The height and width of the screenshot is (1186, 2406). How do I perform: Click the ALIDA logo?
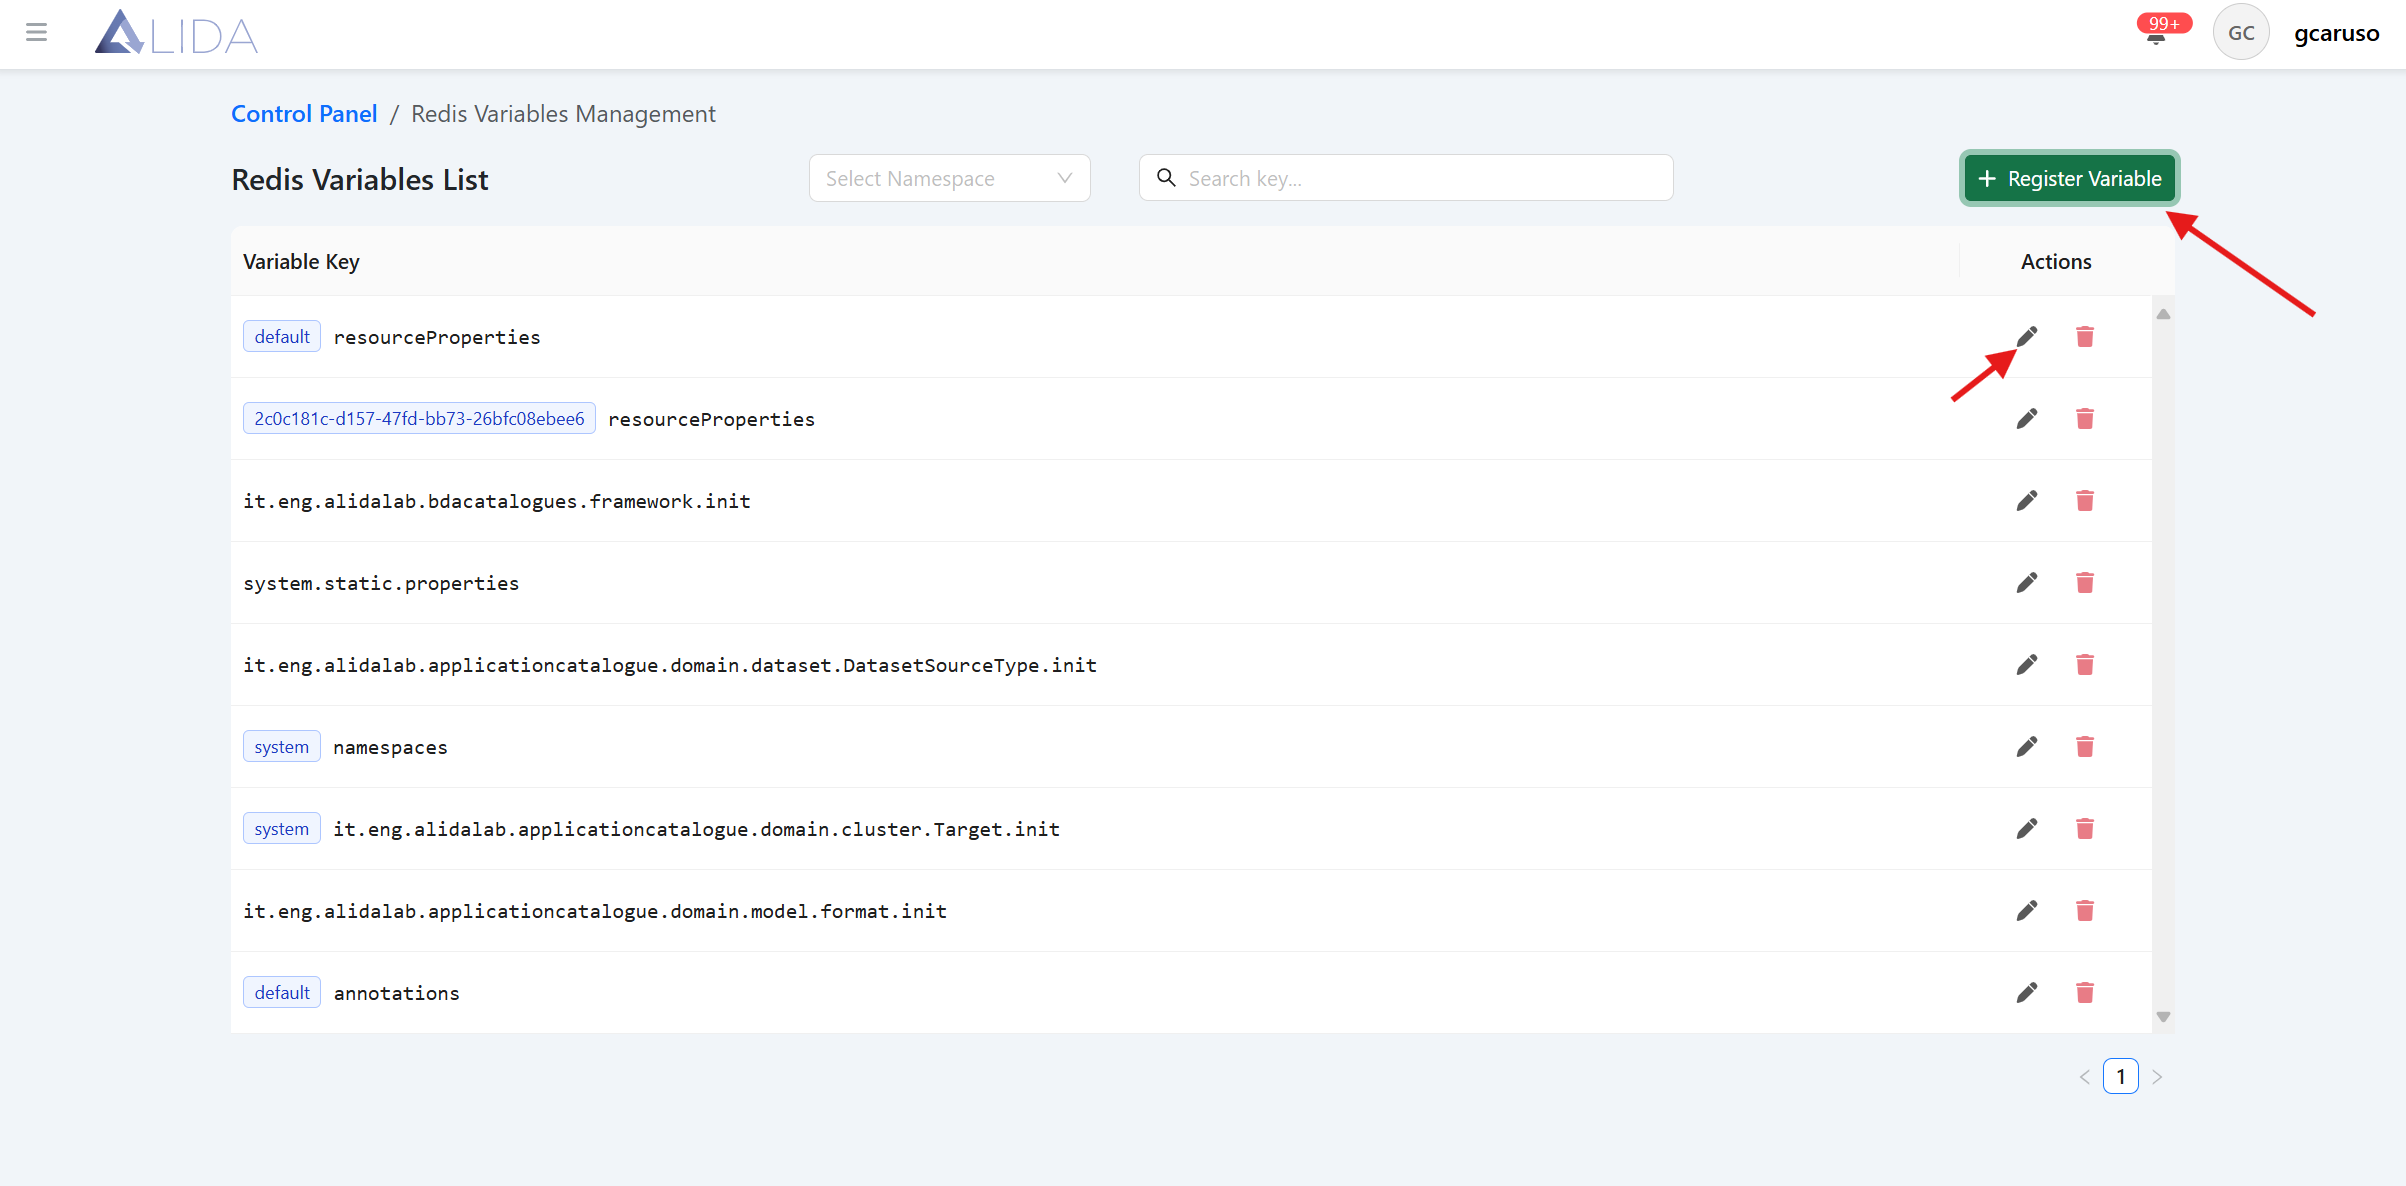pos(176,33)
